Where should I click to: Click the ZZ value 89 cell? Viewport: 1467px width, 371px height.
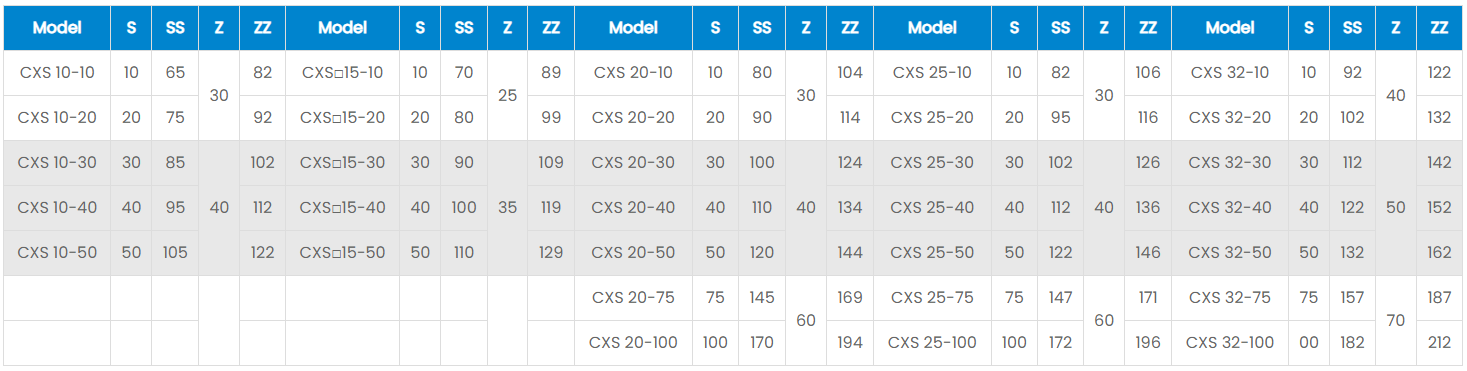[551, 73]
